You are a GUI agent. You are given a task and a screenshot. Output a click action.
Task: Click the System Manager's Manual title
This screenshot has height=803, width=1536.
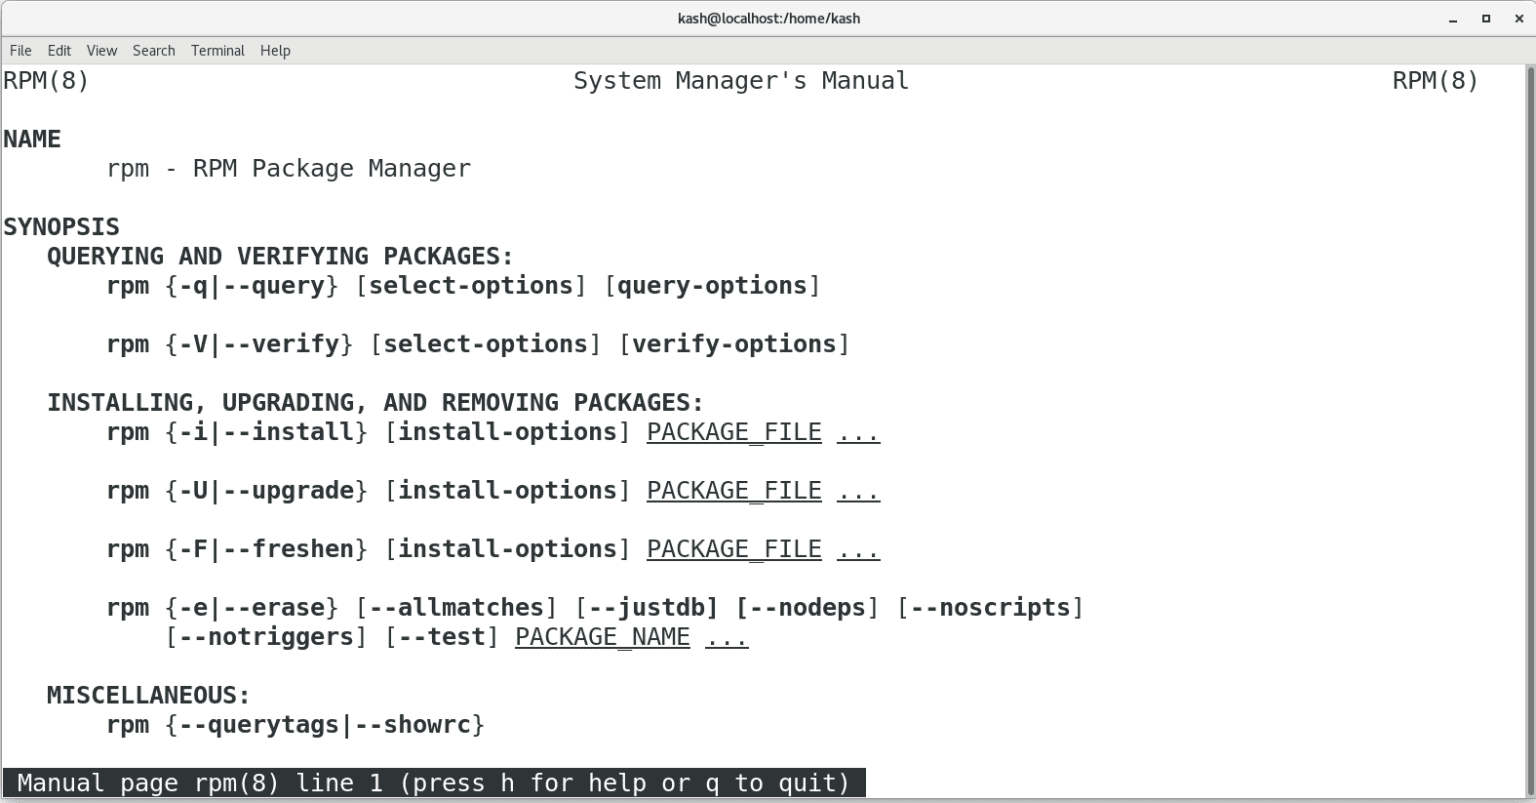click(x=740, y=81)
